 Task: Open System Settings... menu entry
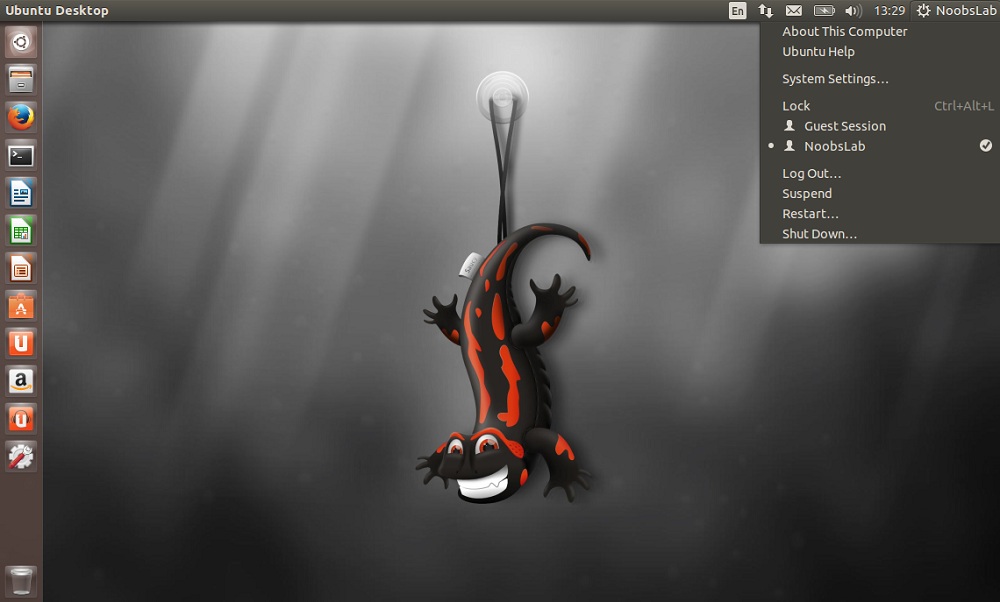[x=835, y=79]
